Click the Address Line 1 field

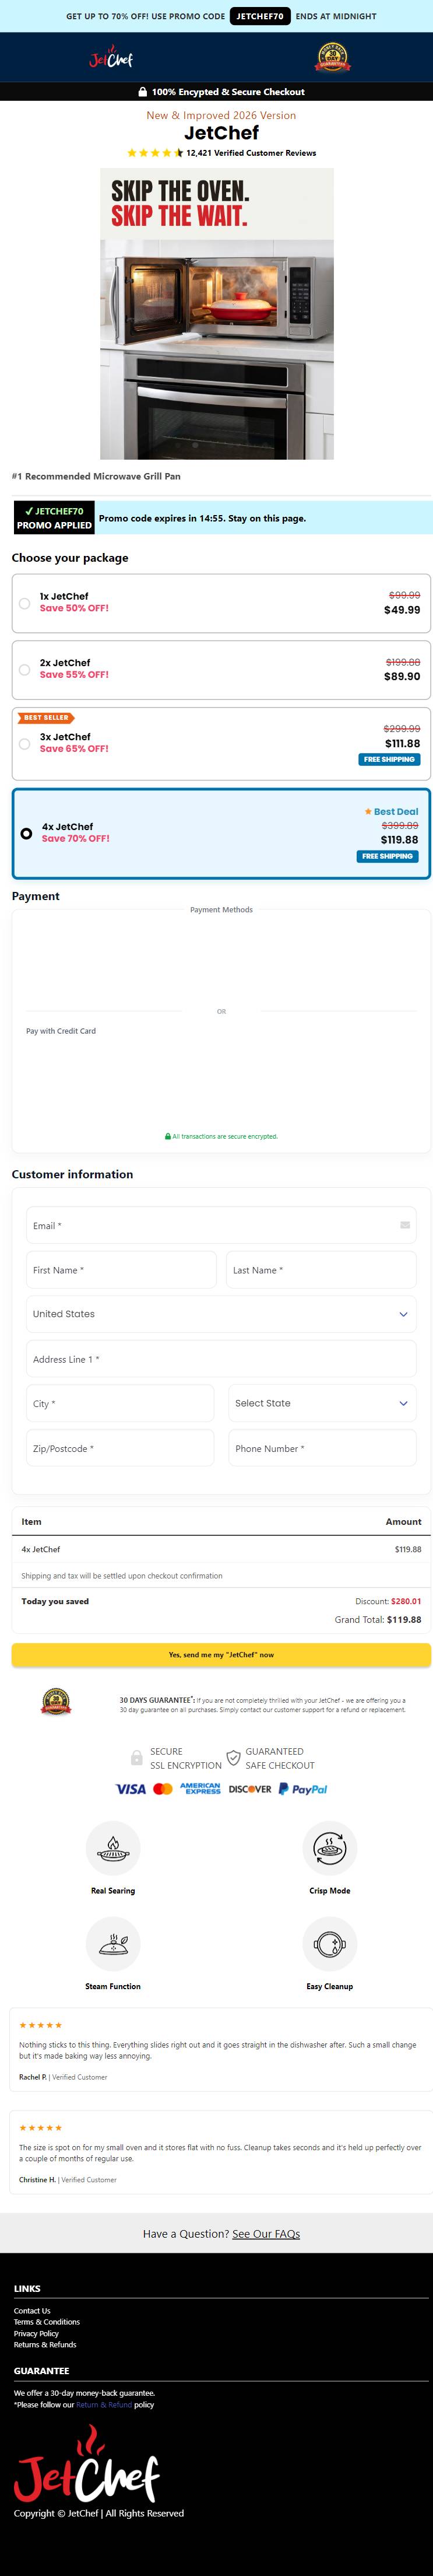221,1359
